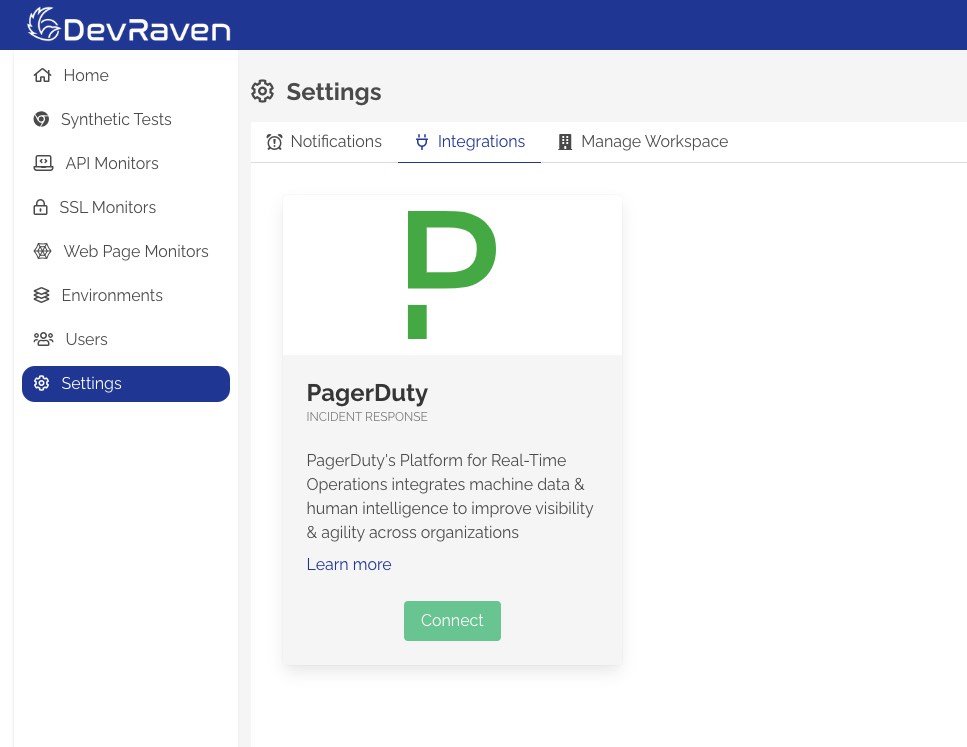Image resolution: width=967 pixels, height=747 pixels.
Task: Select the SSL Monitors padlock icon
Action: (40, 207)
